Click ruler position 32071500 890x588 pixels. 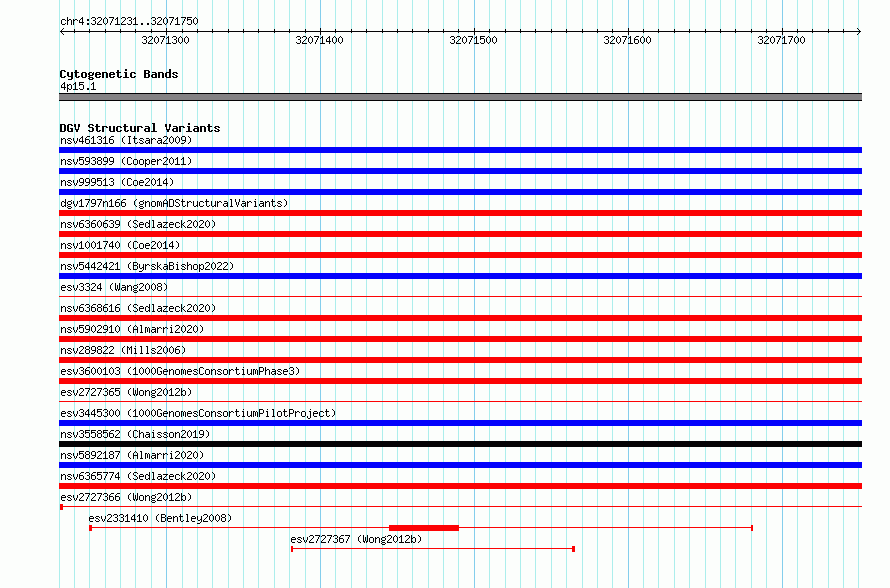click(x=473, y=40)
